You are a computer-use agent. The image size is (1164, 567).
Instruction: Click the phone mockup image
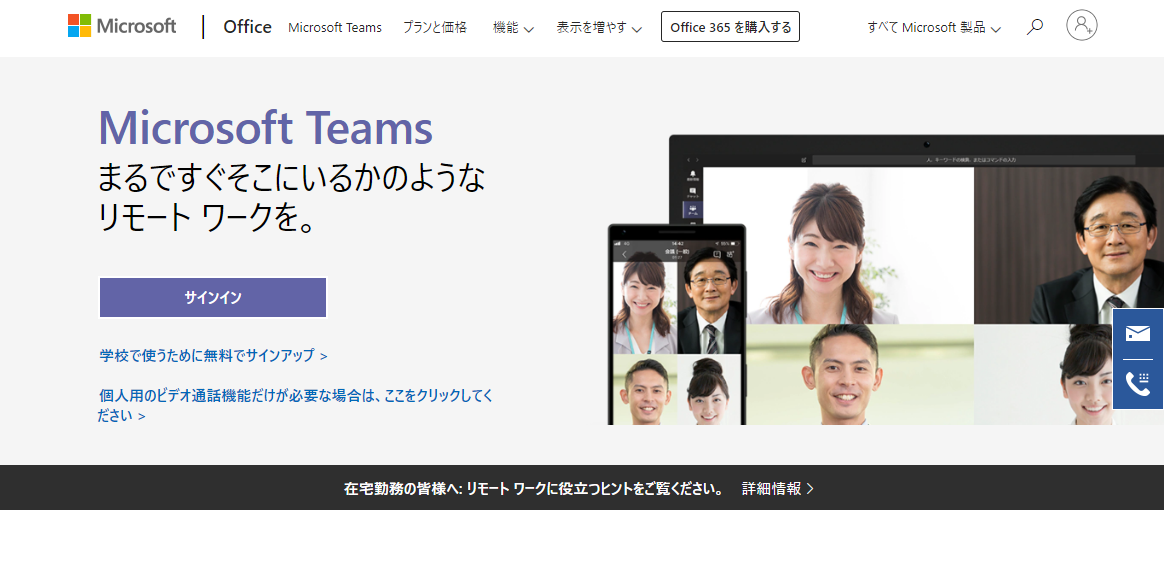(x=676, y=325)
